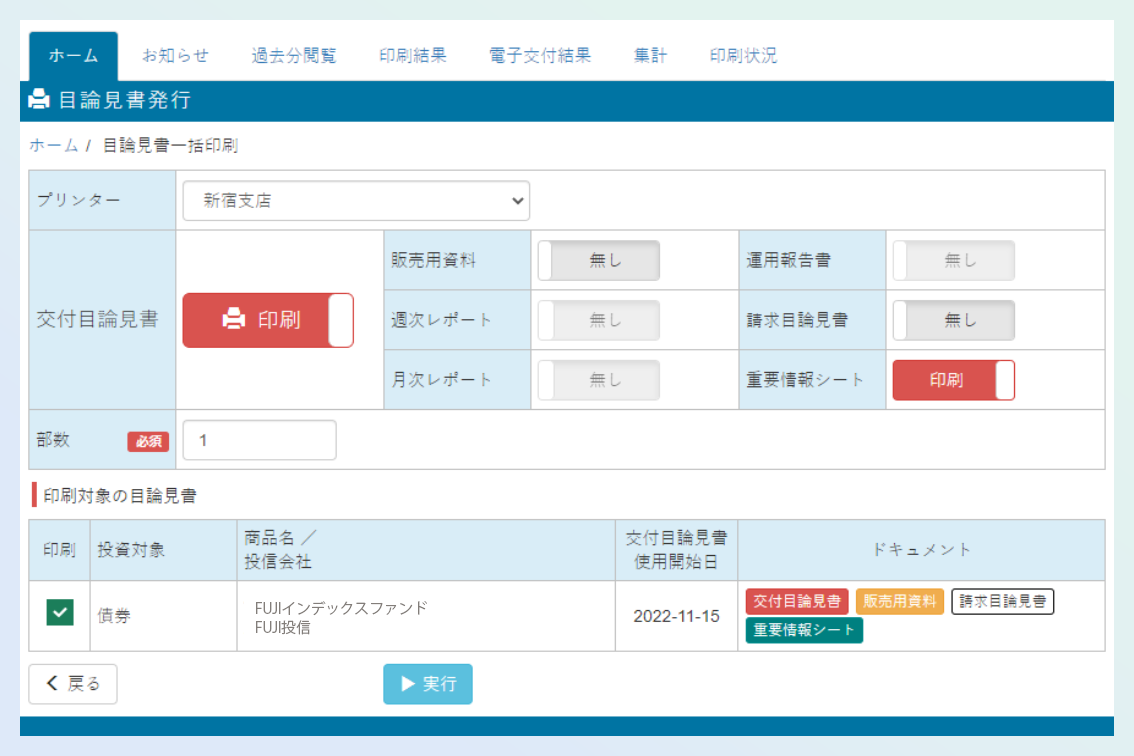Click the 部数 input field
This screenshot has height=756, width=1134.
coord(260,440)
